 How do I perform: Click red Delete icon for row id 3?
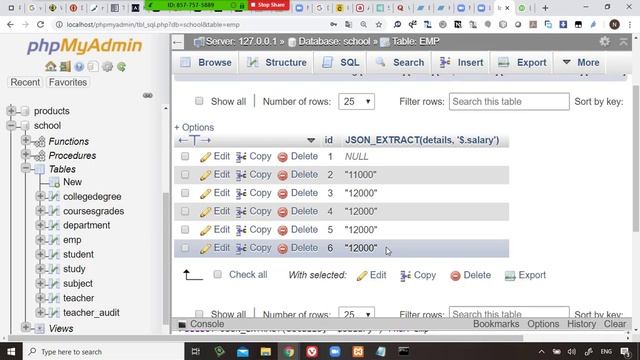(282, 193)
